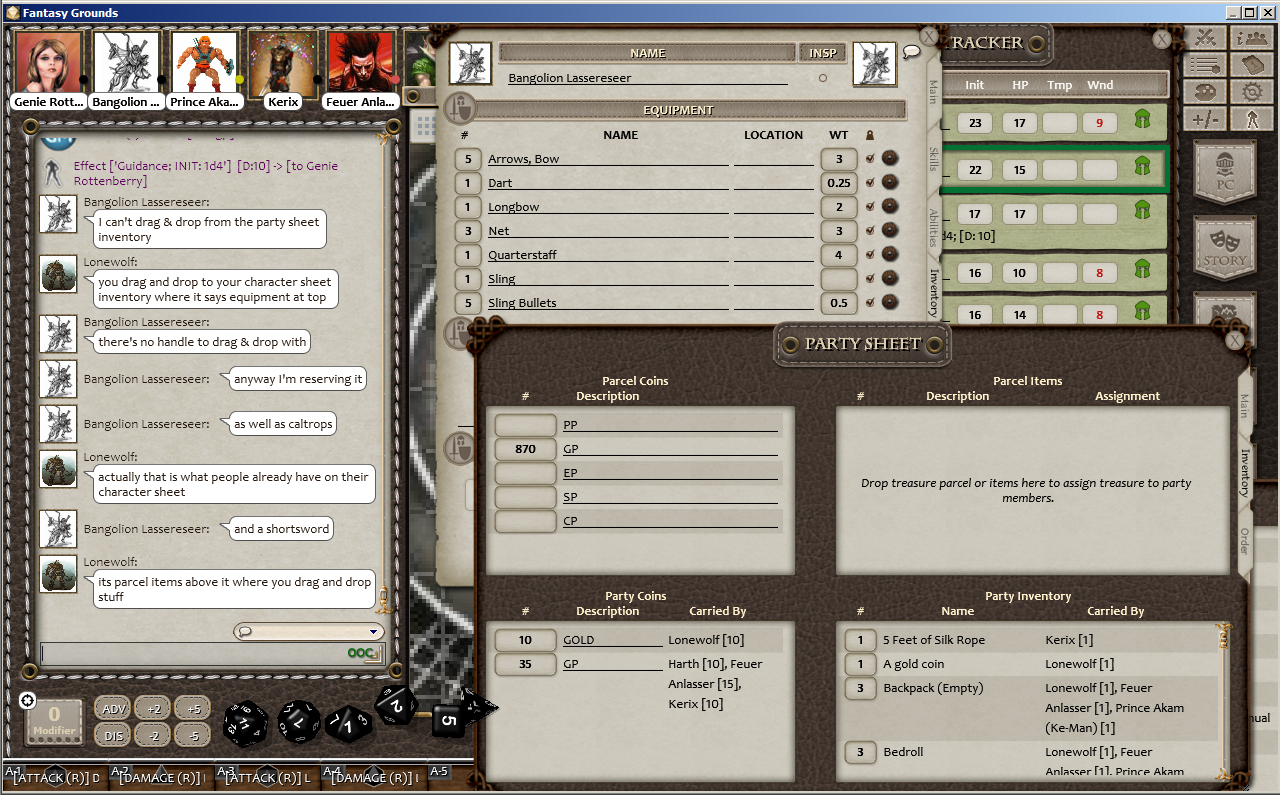Switch to Main tab on character sheet
This screenshot has width=1280, height=795.
933,92
